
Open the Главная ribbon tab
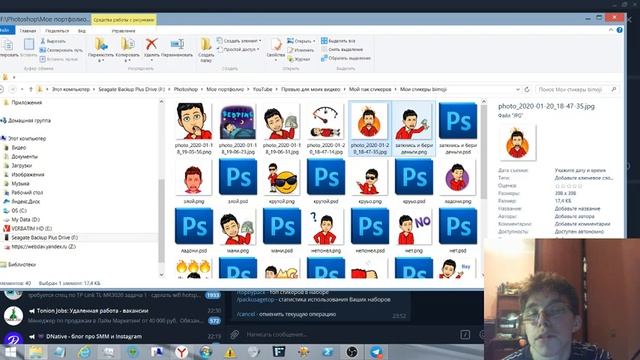[x=28, y=31]
